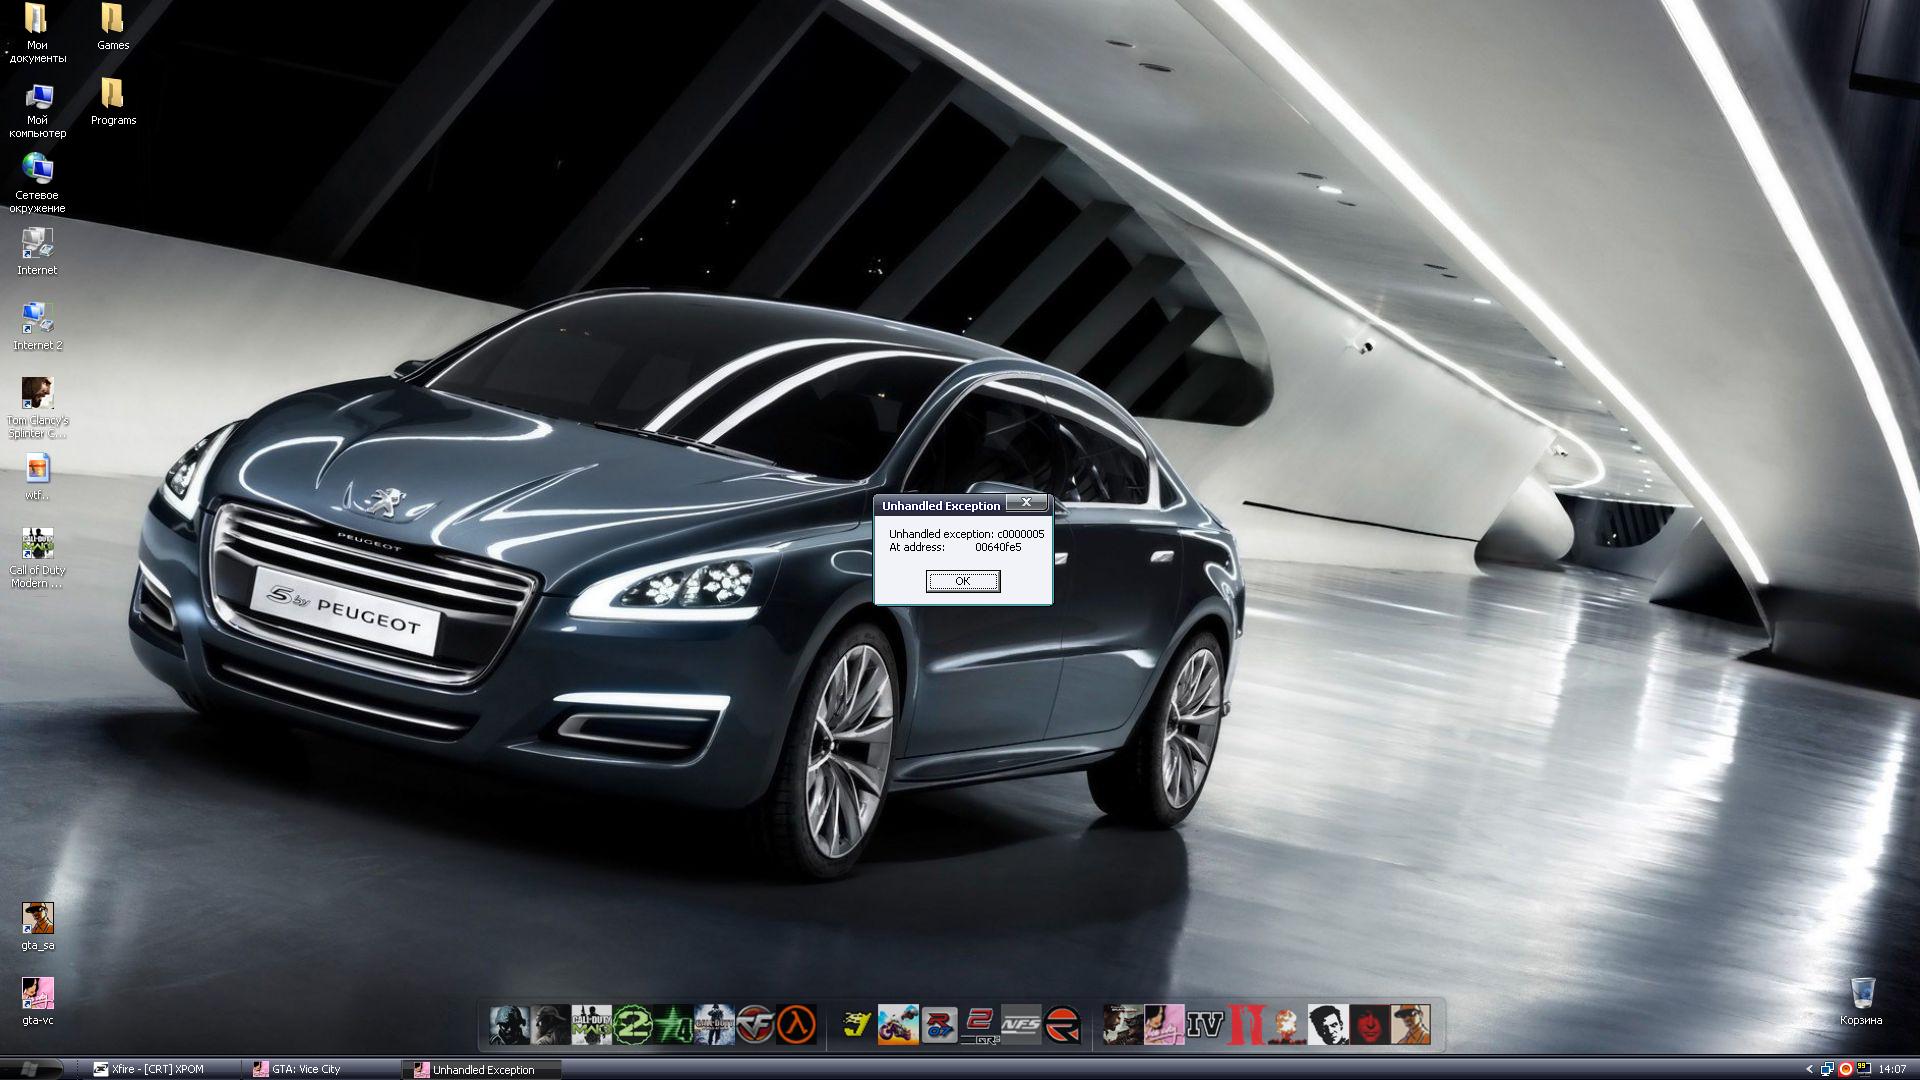The image size is (1920, 1080).
Task: Close the Unhandled Exception dialog
Action: click(1026, 502)
